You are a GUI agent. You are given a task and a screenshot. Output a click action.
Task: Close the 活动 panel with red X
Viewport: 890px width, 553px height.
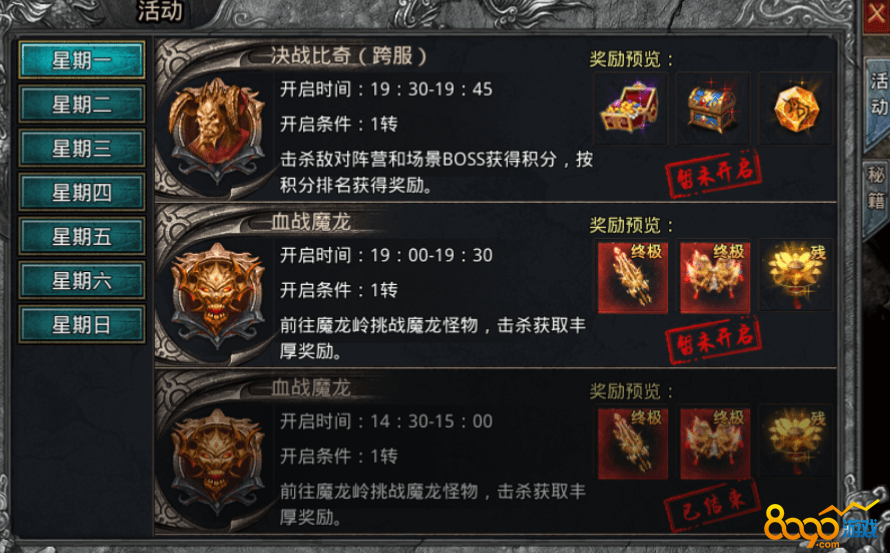click(x=877, y=15)
